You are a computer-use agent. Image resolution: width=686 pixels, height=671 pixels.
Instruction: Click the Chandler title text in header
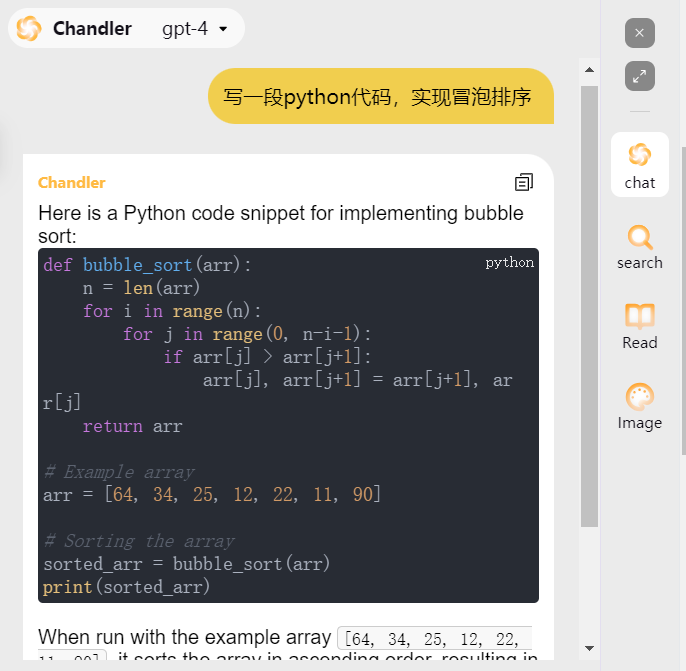tap(92, 29)
